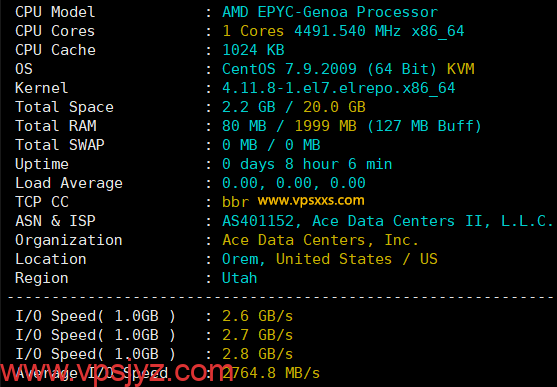The image size is (557, 387).
Task: Open the www.vpsjyz.com red watermark link
Action: click(x=117, y=372)
